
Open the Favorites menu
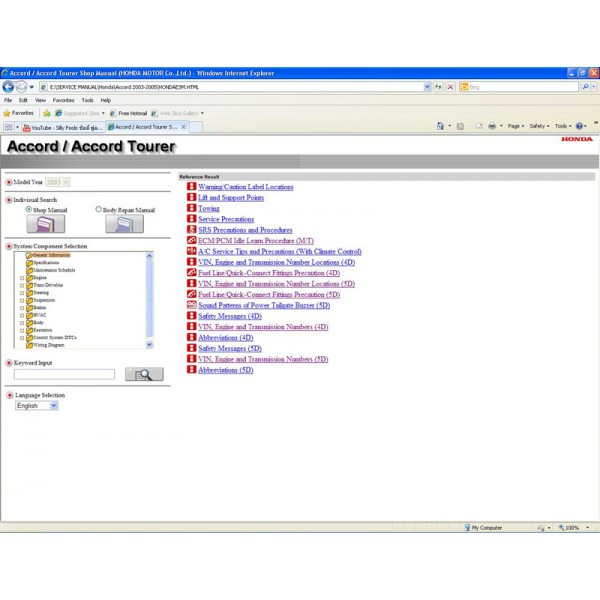pyautogui.click(x=64, y=100)
